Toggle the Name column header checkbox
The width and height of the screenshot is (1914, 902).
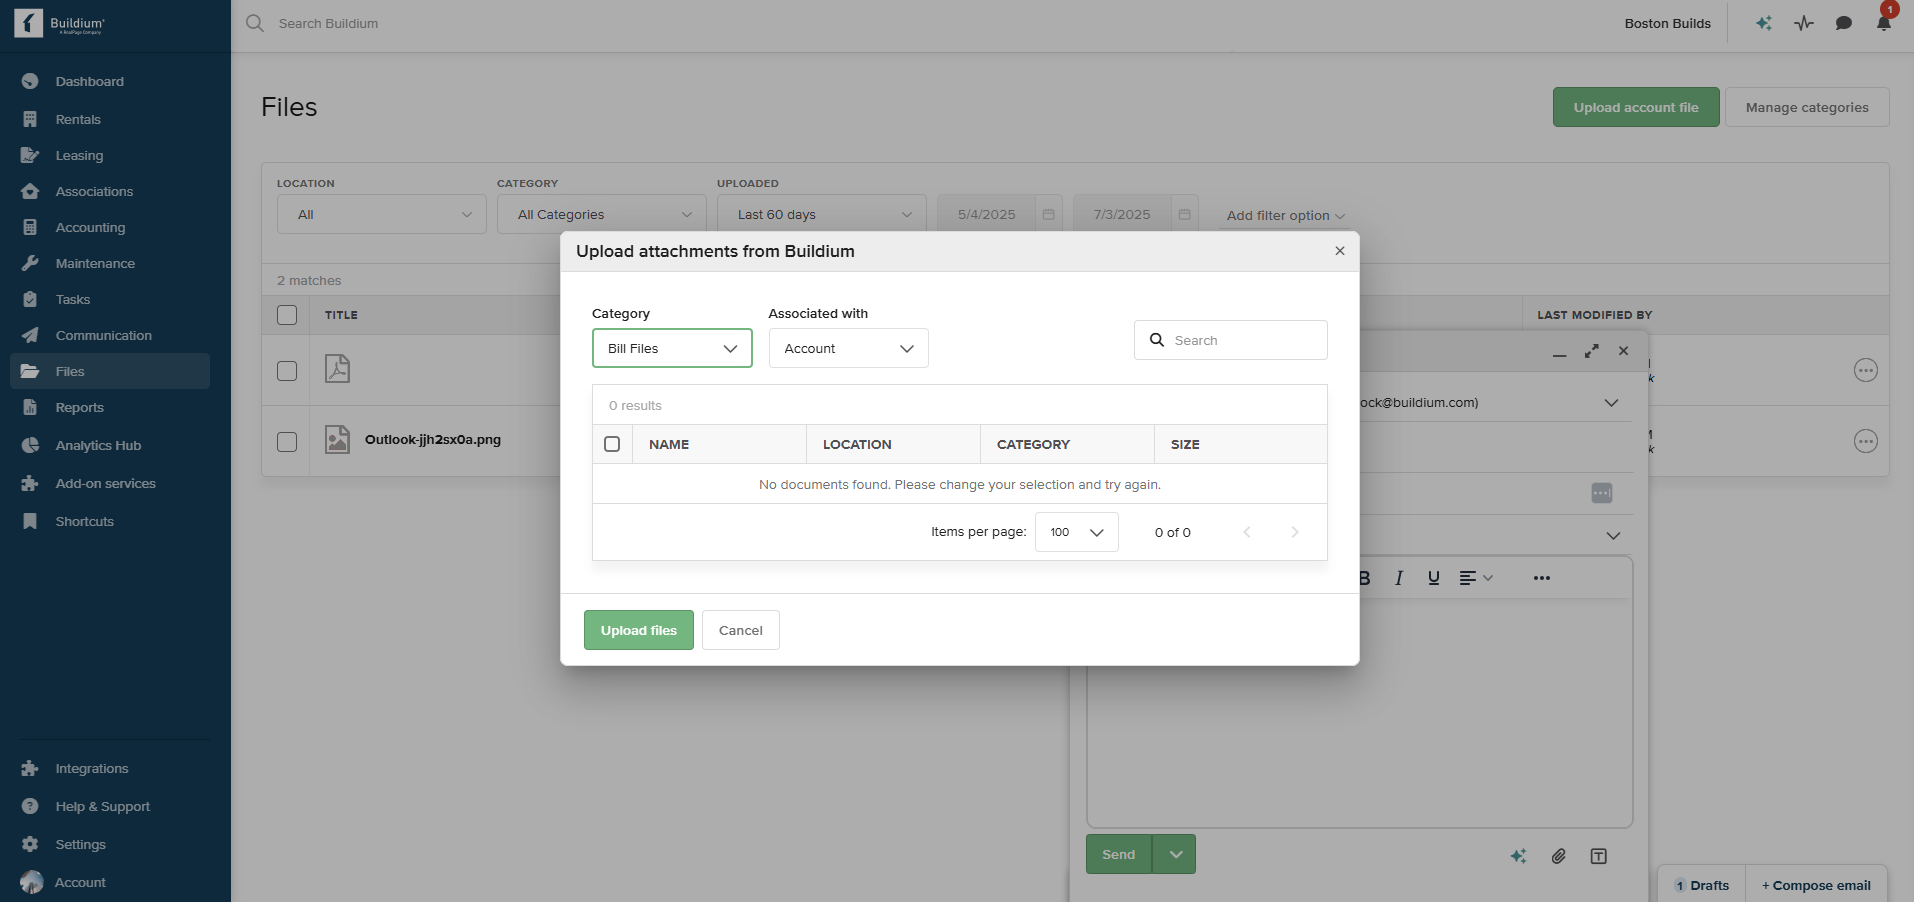coord(612,444)
